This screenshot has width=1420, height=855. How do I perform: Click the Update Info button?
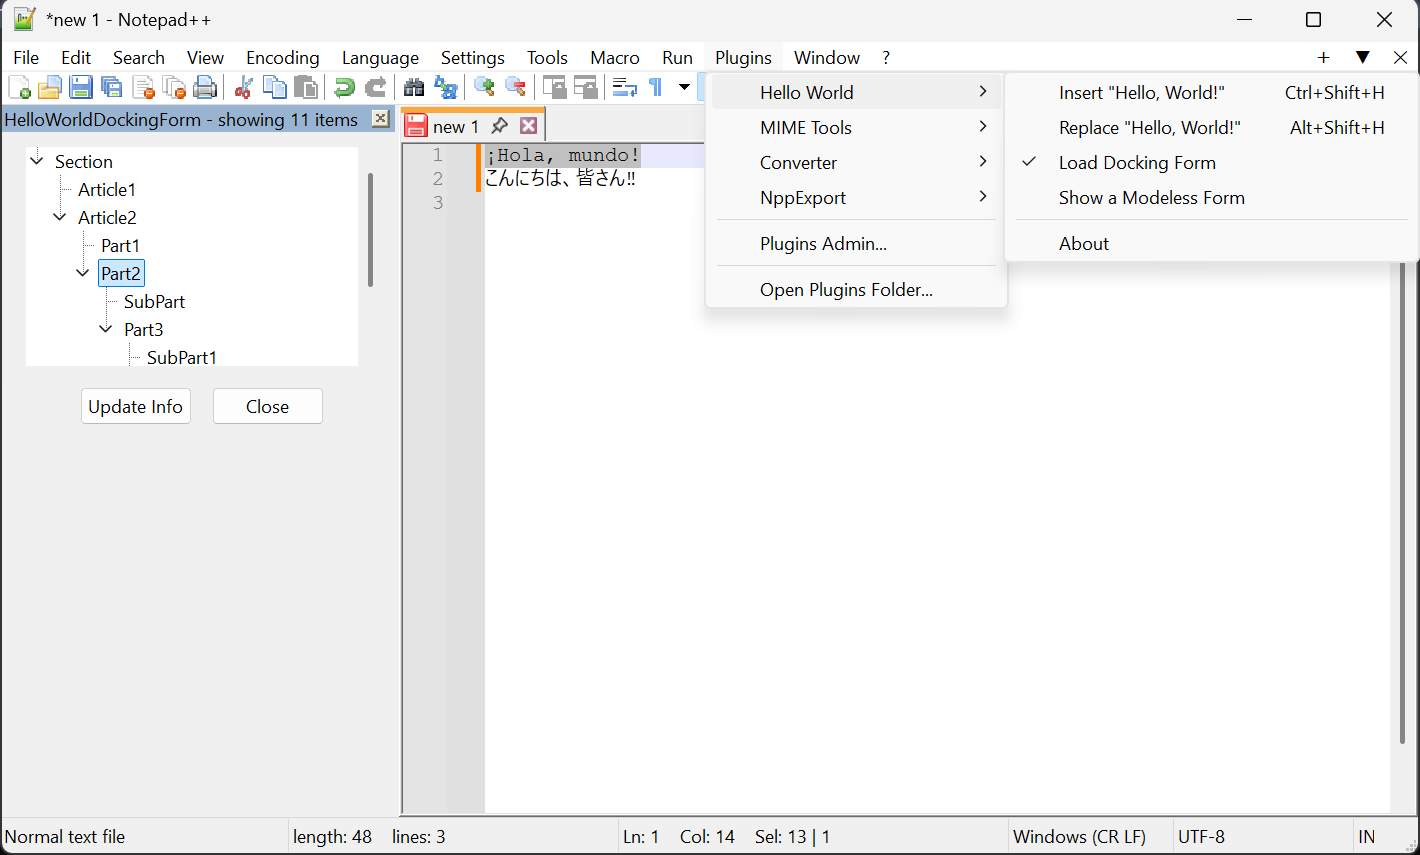(x=136, y=406)
